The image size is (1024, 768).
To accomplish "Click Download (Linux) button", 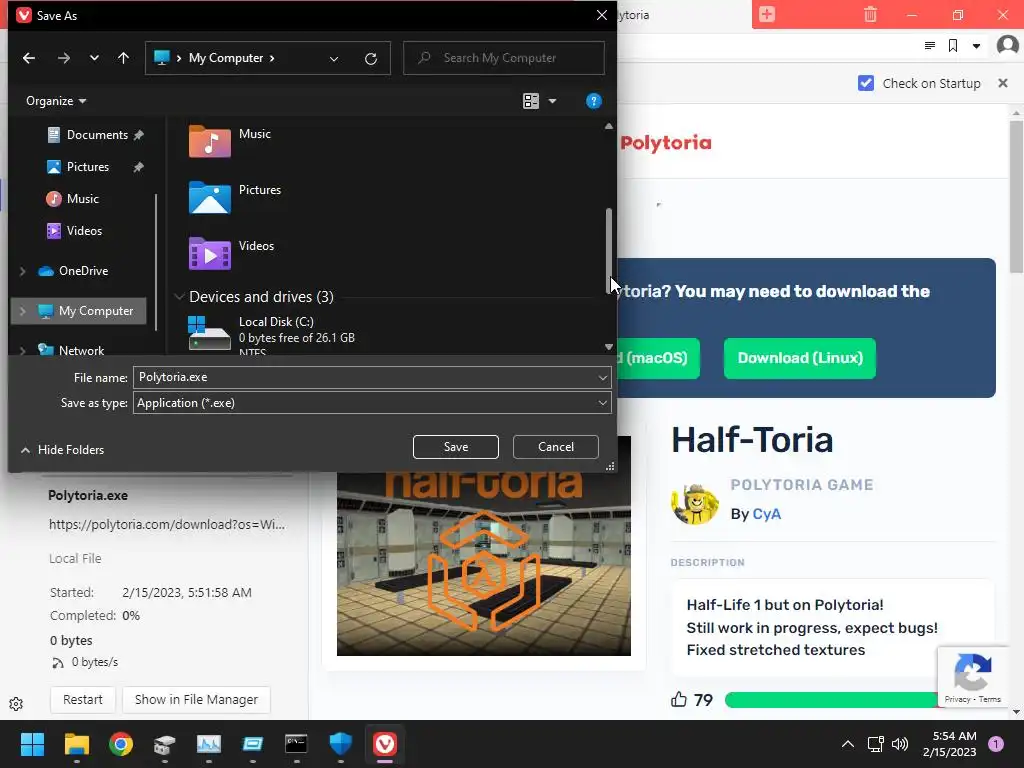I will point(800,359).
